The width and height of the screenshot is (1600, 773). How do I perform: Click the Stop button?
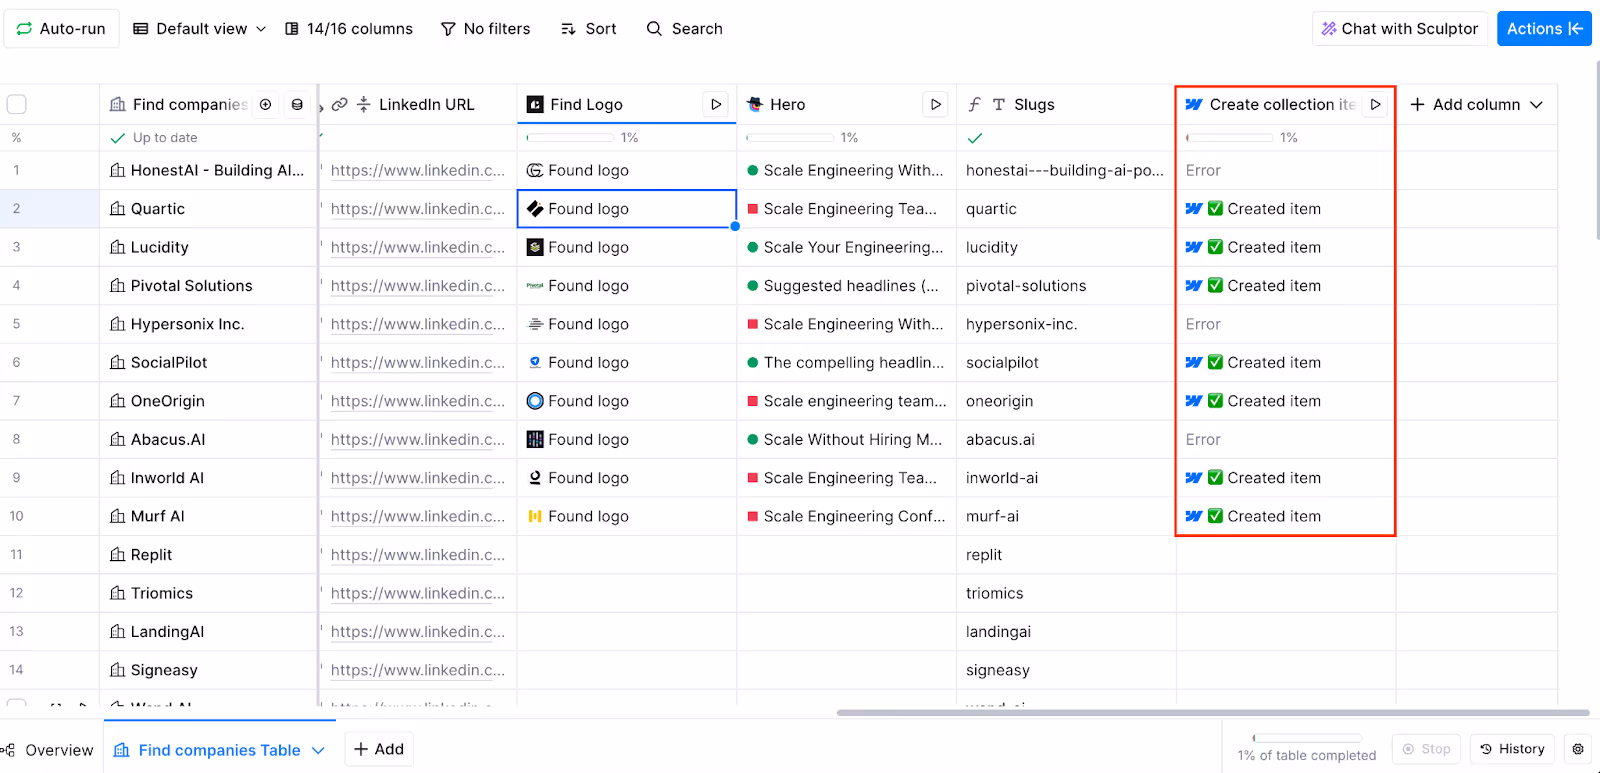tap(1426, 749)
